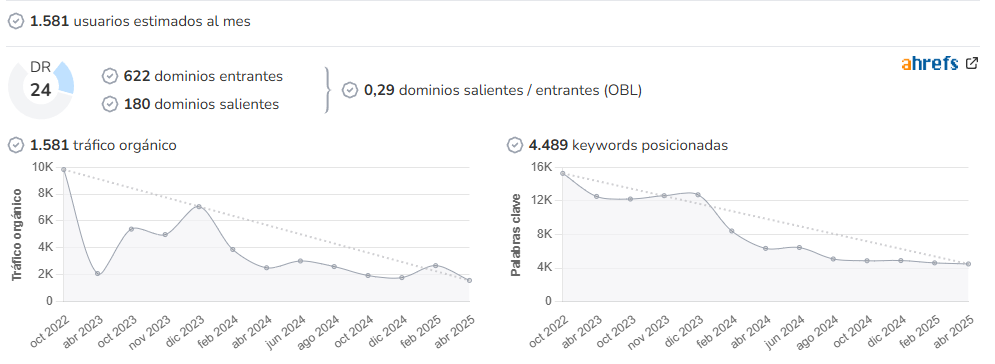Select dic 2024 point on tráfico orgánico chart
This screenshot has height=364, width=995.
pyautogui.click(x=402, y=277)
